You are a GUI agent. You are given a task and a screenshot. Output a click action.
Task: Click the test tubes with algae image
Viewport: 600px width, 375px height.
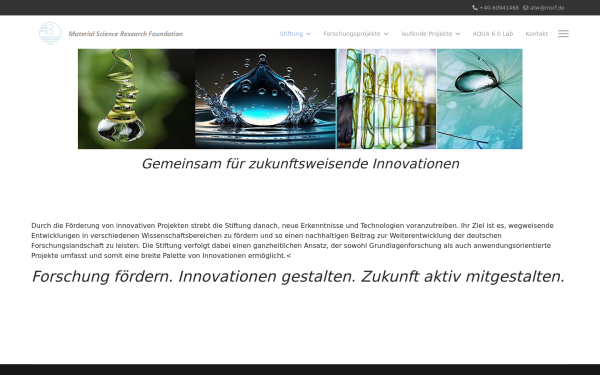pos(386,99)
